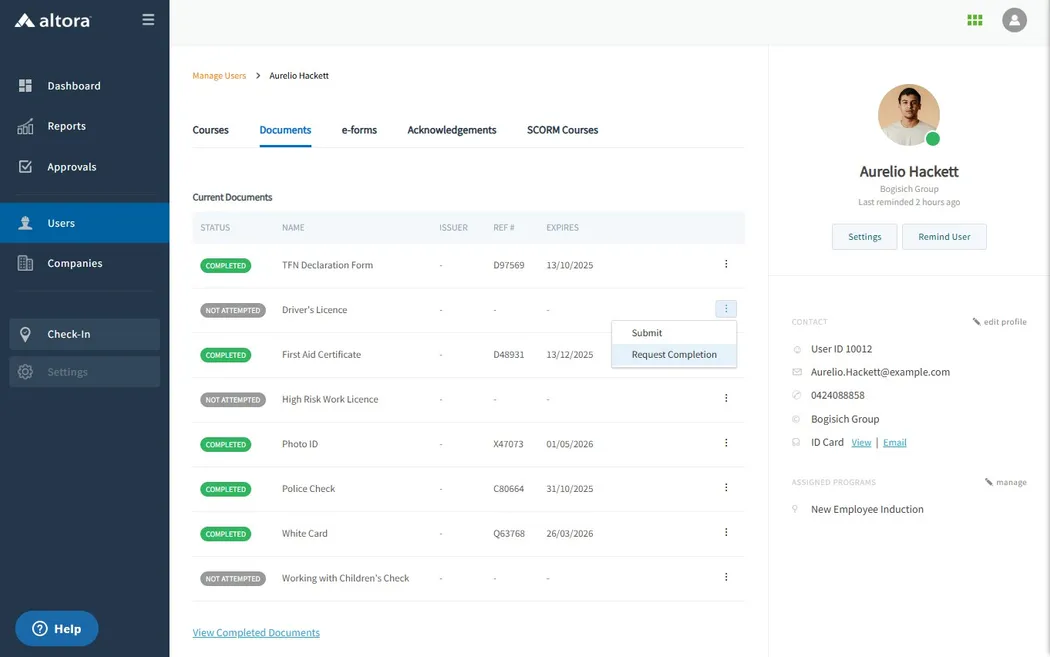Switch to the Documents tab

[x=285, y=130]
